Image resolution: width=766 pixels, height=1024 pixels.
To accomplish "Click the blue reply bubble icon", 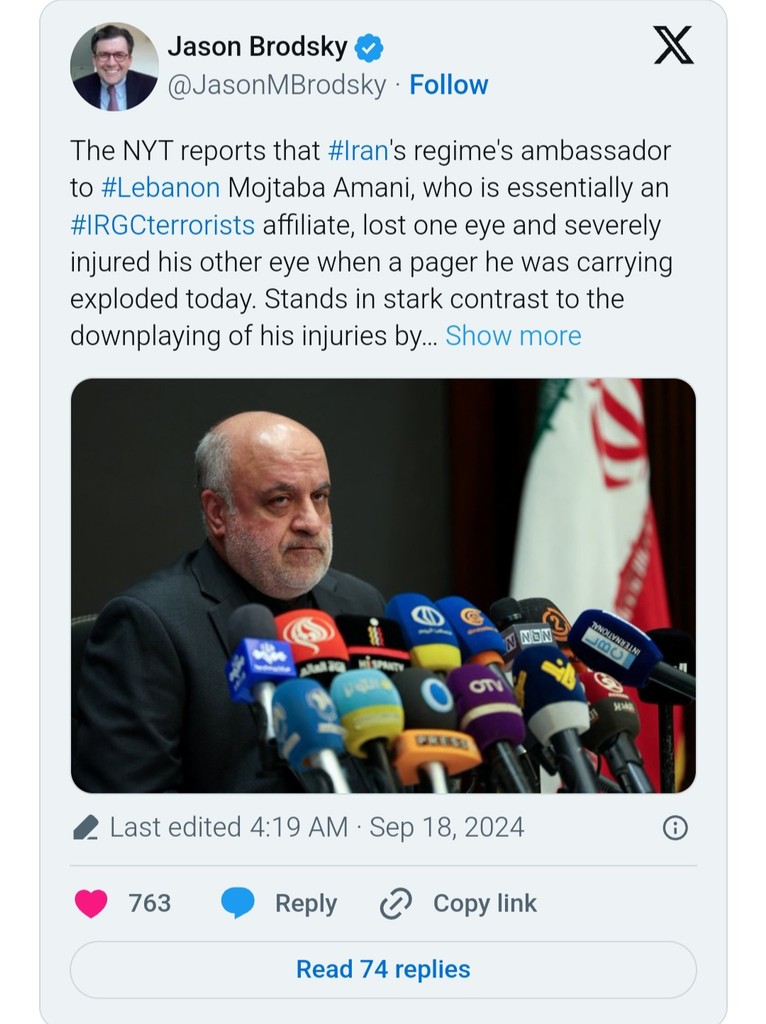I will tap(238, 903).
